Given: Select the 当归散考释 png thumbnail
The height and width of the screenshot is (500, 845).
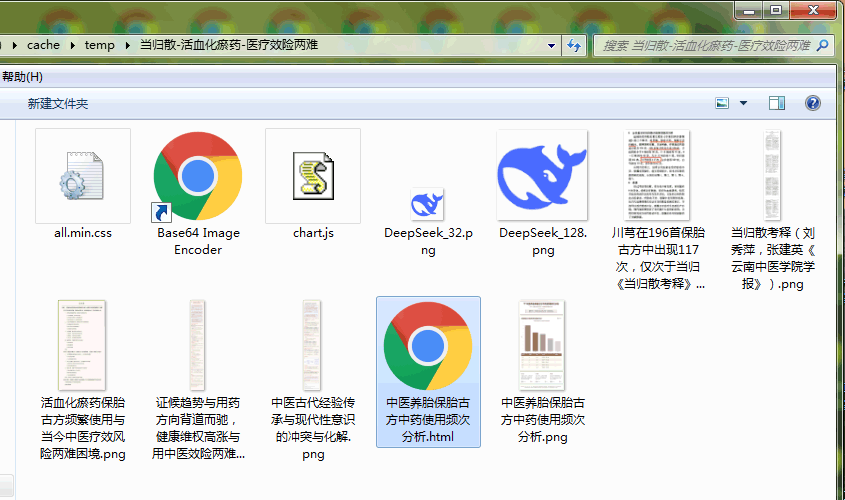Looking at the screenshot, I should (772, 176).
